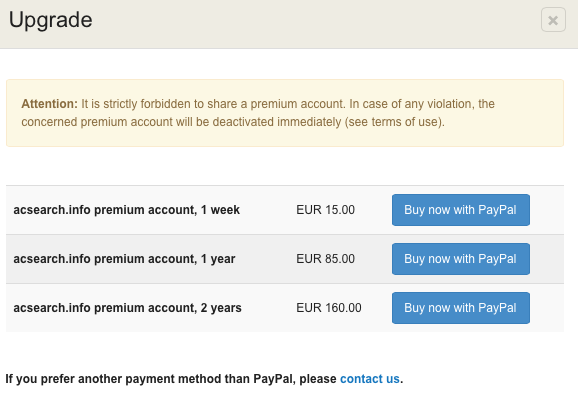Click the EUR 85.00 price
Viewport: 578px width, 397px height.
pos(325,259)
